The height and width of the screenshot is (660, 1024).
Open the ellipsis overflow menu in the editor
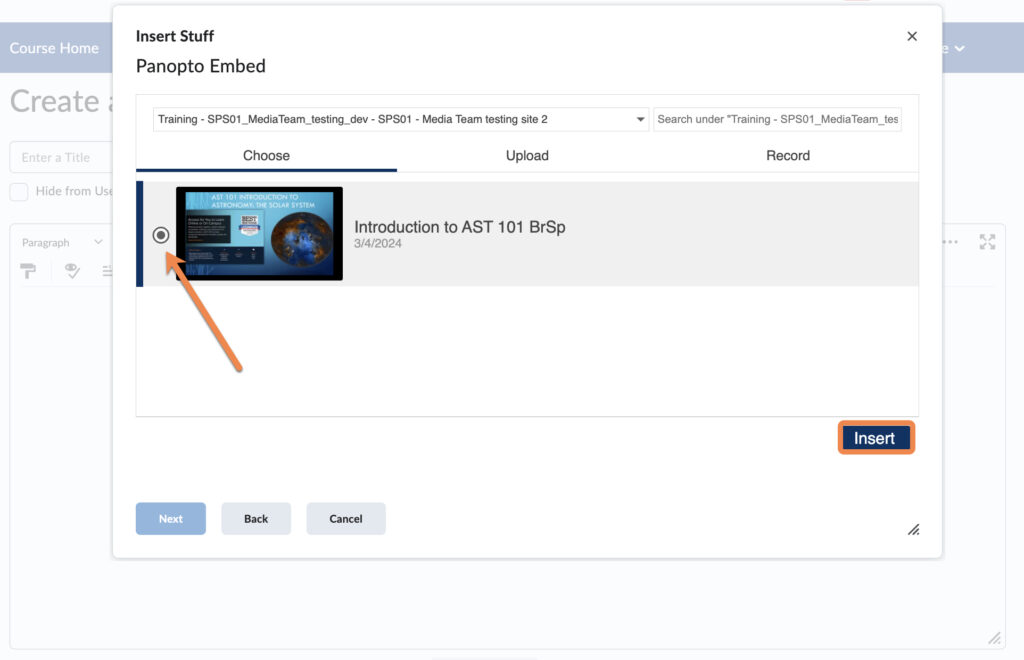[948, 242]
